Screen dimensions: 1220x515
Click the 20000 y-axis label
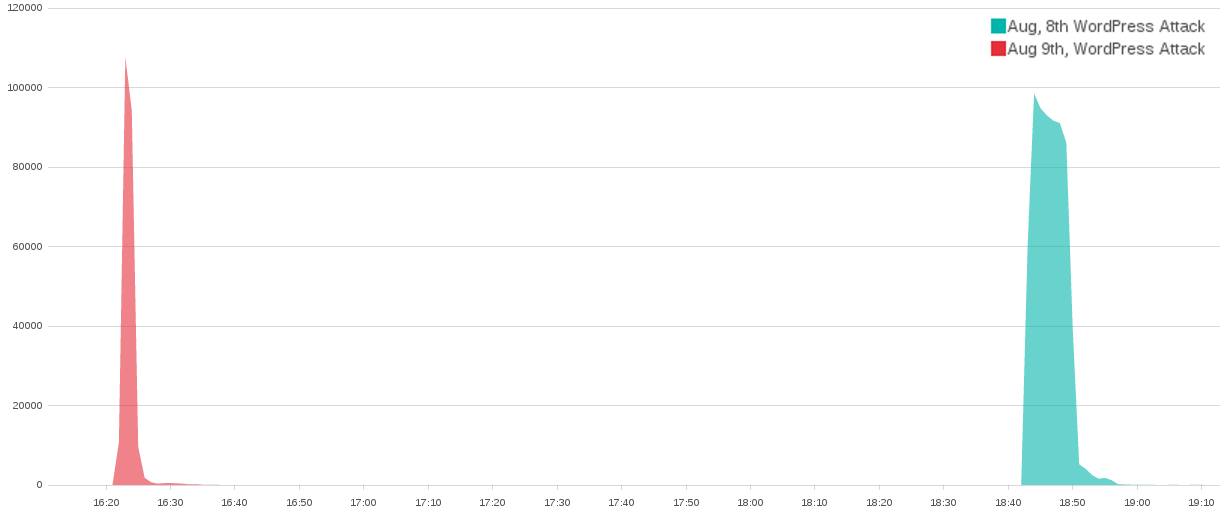tap(30, 406)
